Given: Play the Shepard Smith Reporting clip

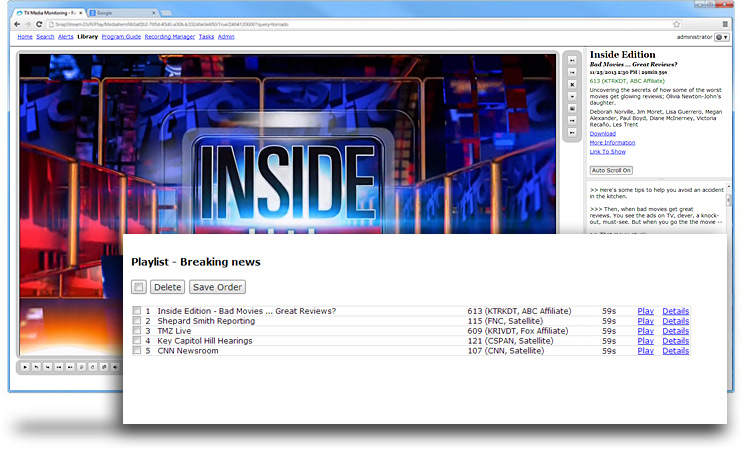Looking at the screenshot, I should point(645,321).
